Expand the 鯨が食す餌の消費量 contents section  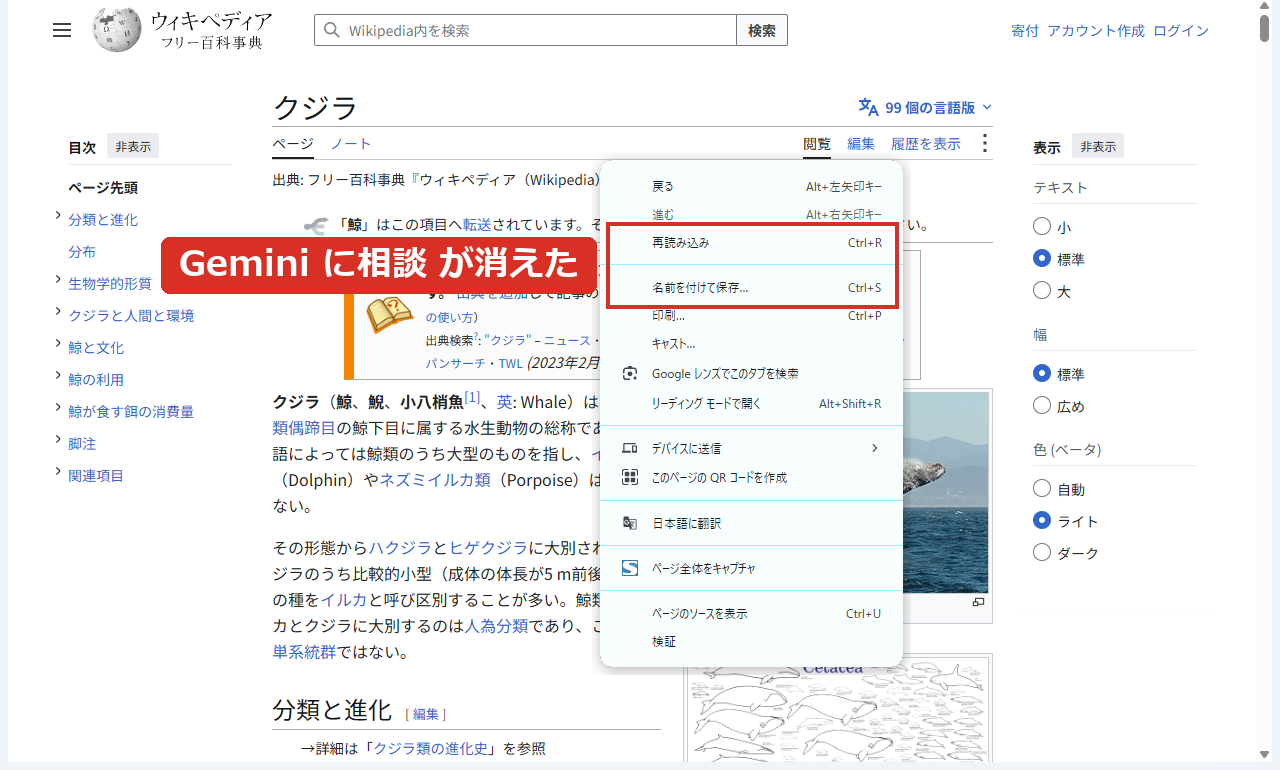point(58,409)
